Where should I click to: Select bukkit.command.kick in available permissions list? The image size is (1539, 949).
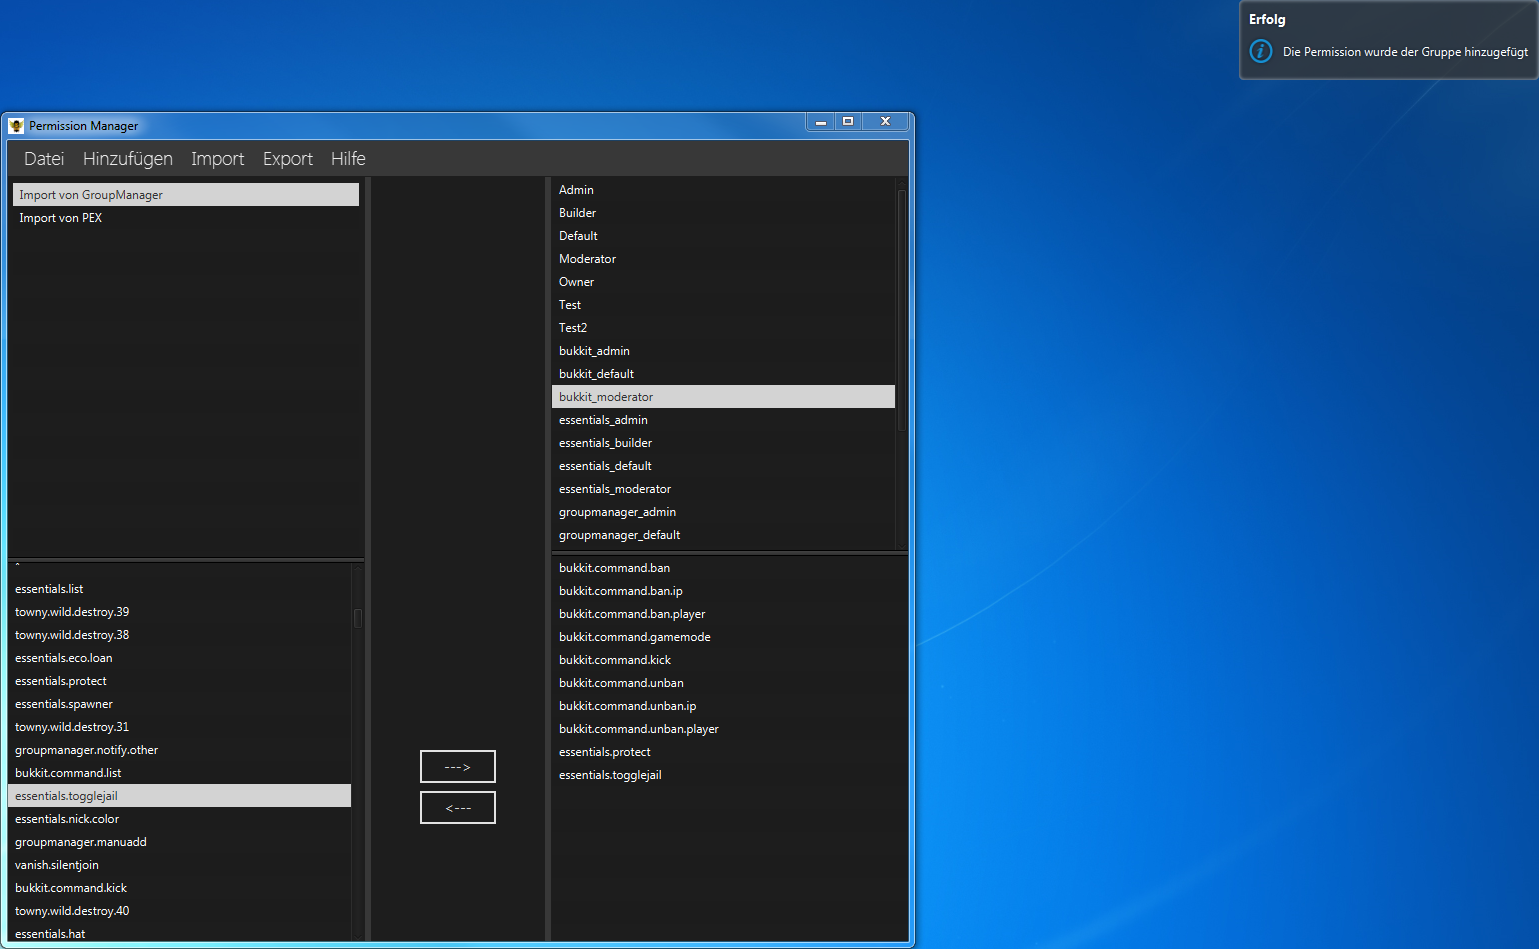point(180,888)
